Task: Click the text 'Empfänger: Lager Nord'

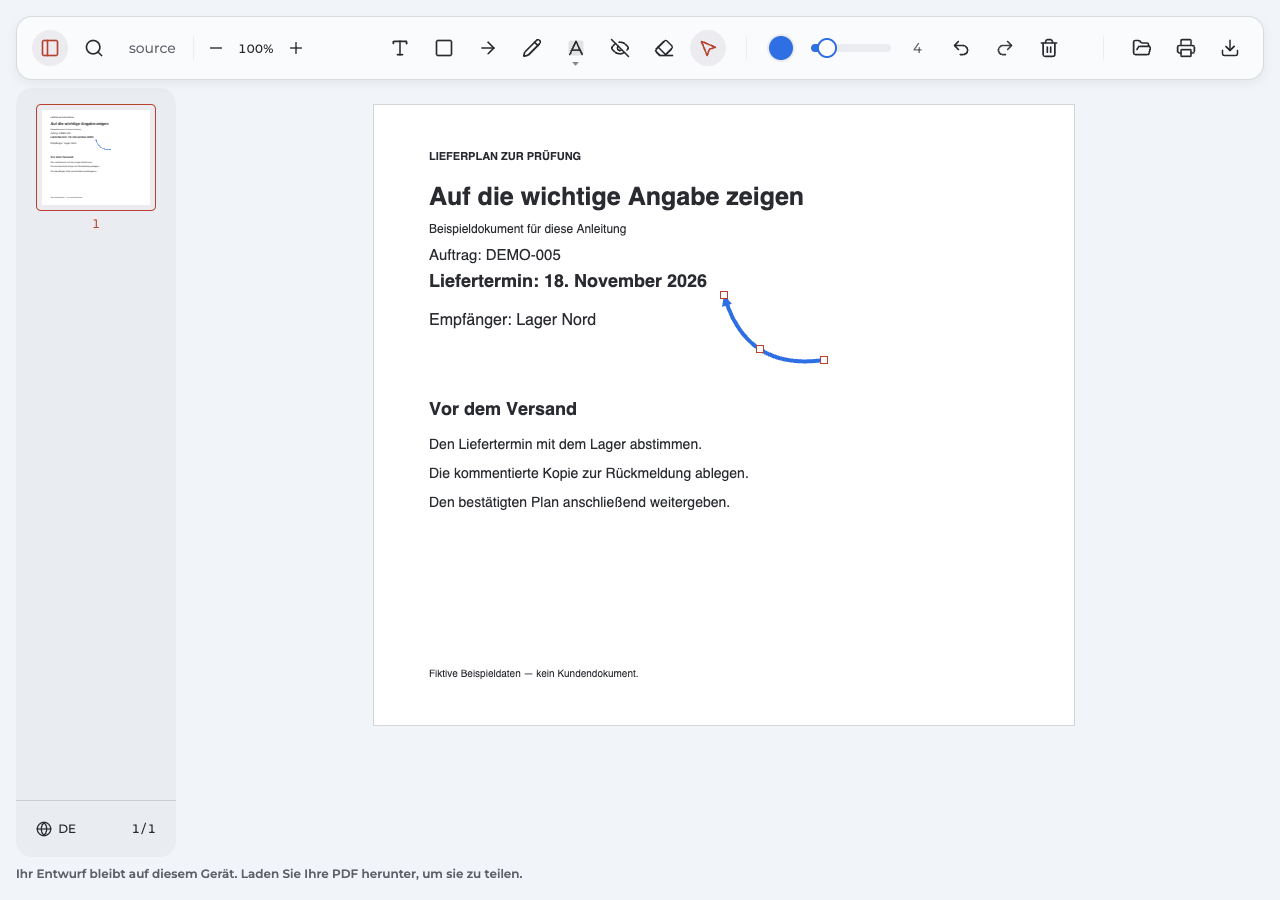Action: 512,320
